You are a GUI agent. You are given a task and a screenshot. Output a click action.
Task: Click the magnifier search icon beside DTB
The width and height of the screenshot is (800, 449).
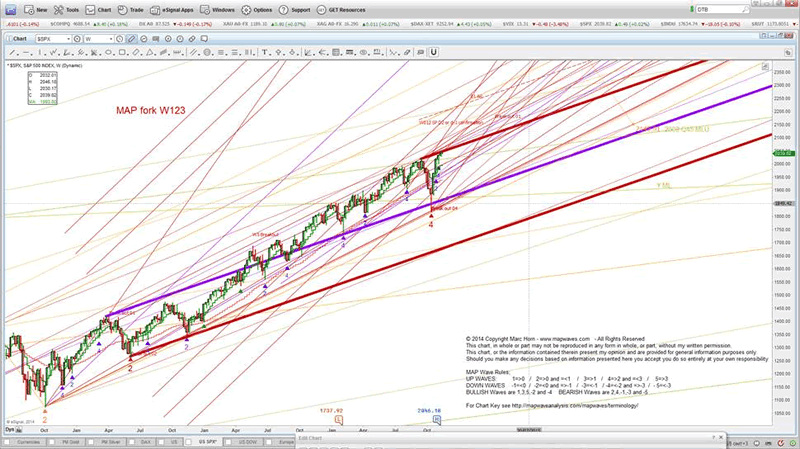745,10
